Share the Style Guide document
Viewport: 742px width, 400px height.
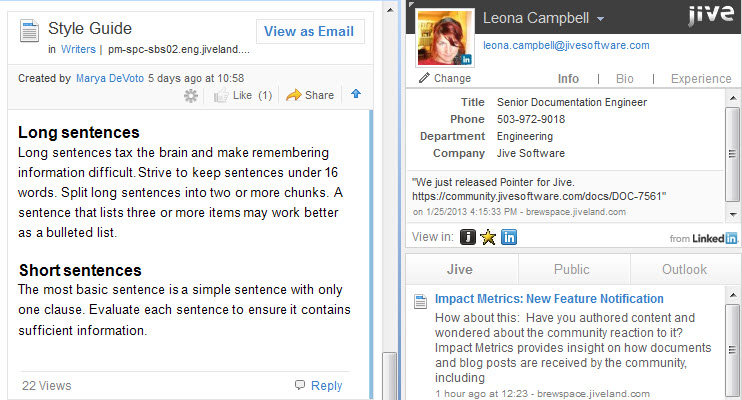(310, 95)
